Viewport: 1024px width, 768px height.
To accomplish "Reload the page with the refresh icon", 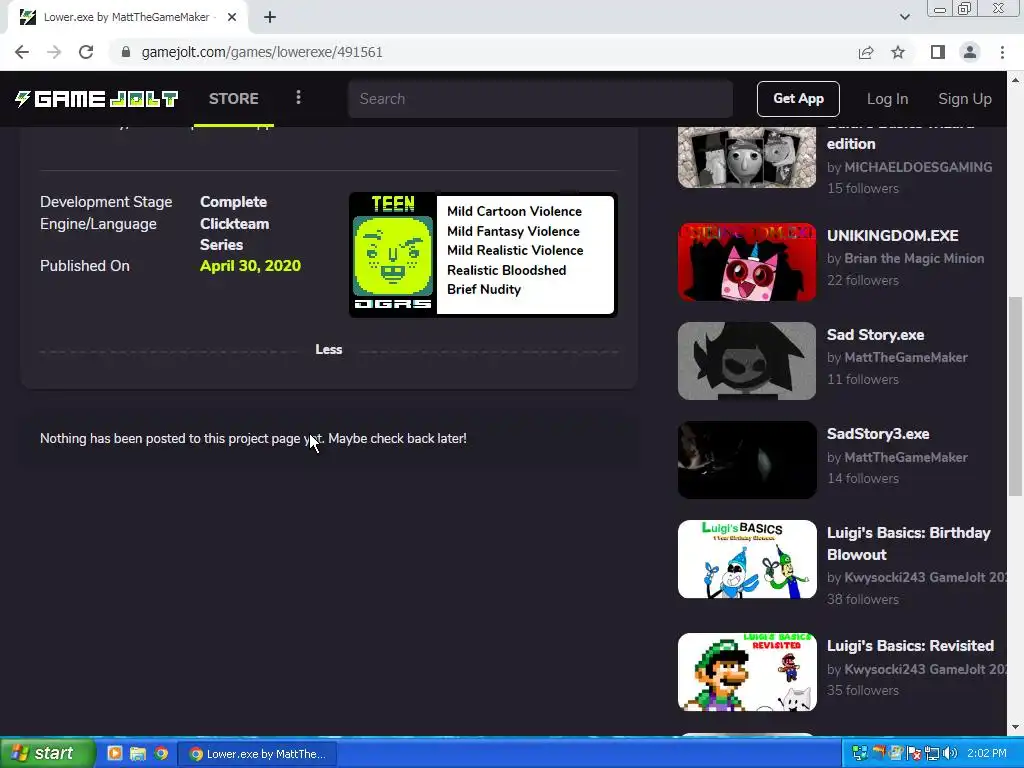I will [x=86, y=52].
